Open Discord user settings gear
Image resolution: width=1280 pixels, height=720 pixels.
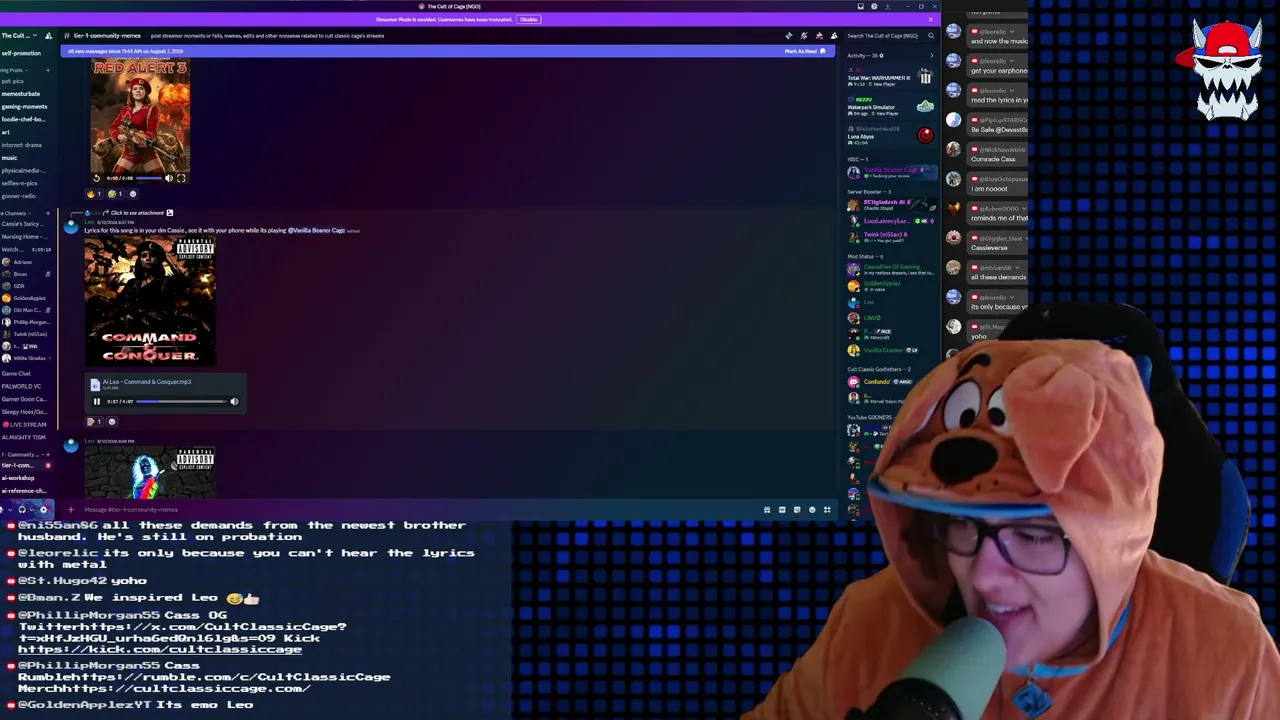(43, 510)
